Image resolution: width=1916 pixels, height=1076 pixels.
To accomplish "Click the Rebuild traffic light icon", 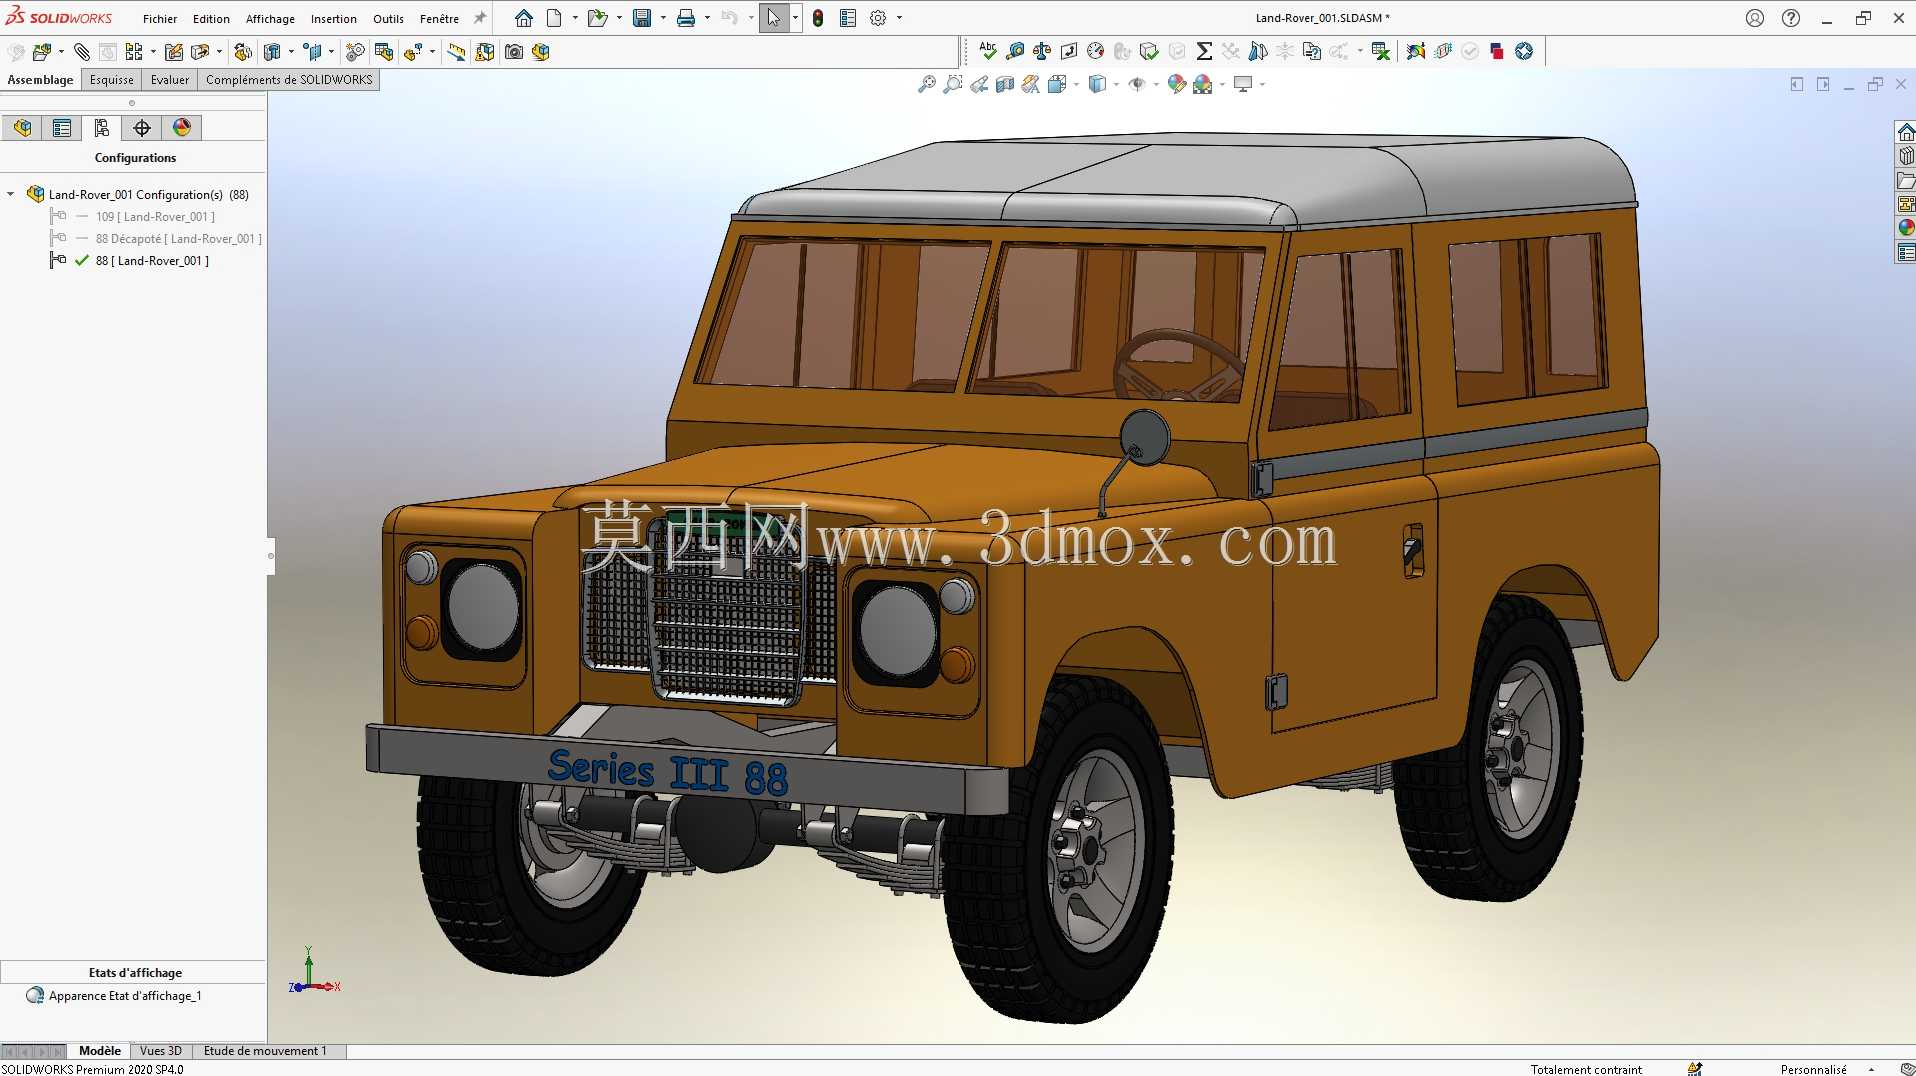I will point(818,18).
